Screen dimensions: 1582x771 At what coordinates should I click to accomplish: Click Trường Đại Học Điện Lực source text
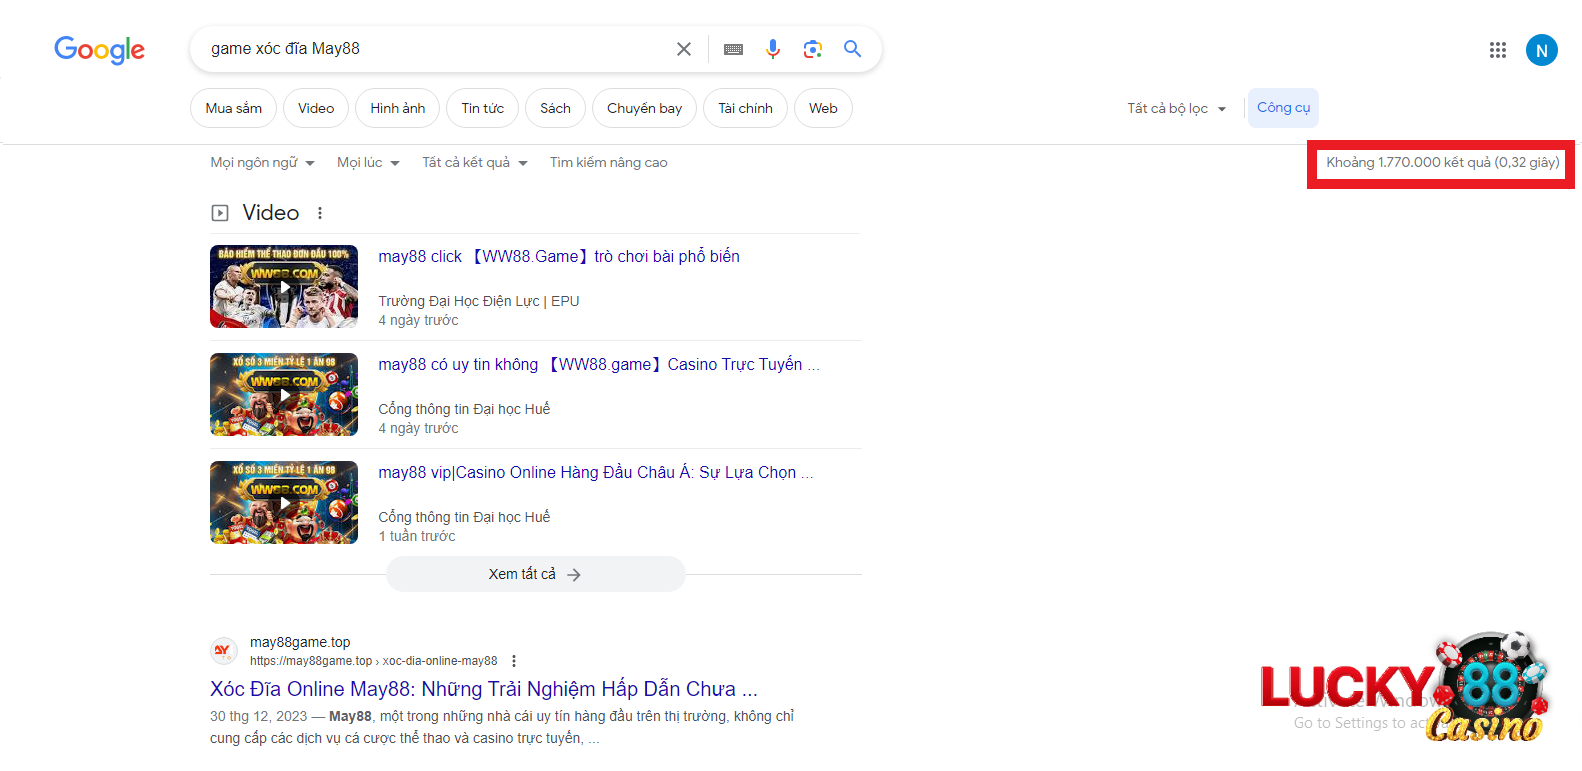479,301
